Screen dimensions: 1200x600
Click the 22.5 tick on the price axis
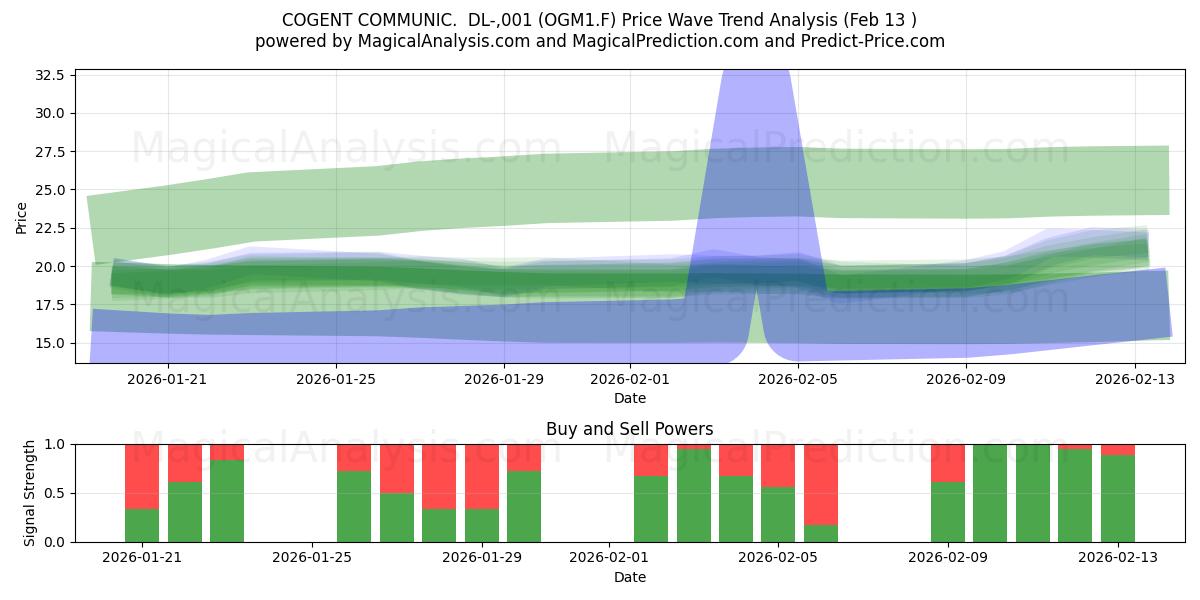click(49, 228)
